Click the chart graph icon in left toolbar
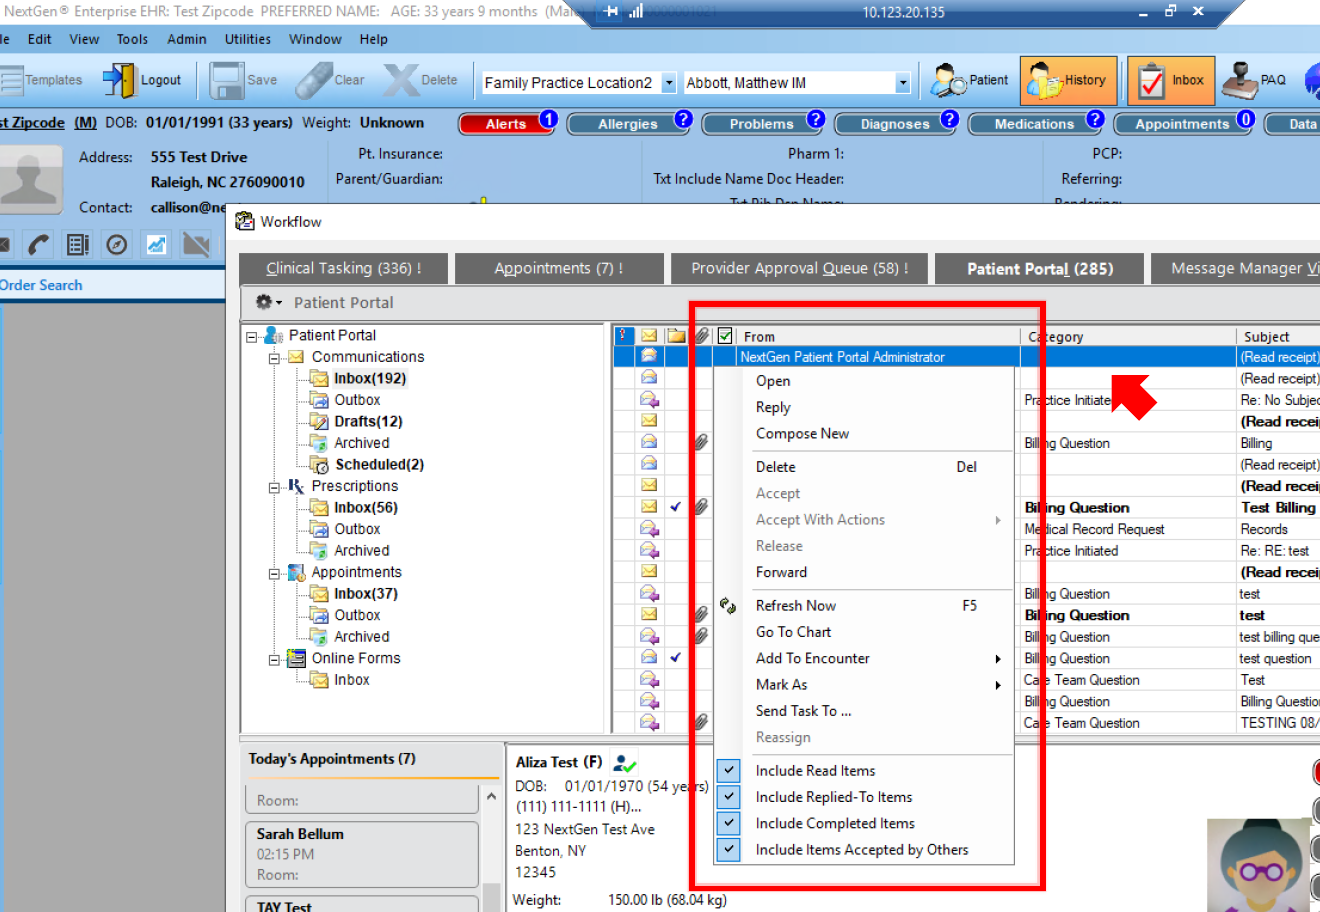 pyautogui.click(x=157, y=244)
